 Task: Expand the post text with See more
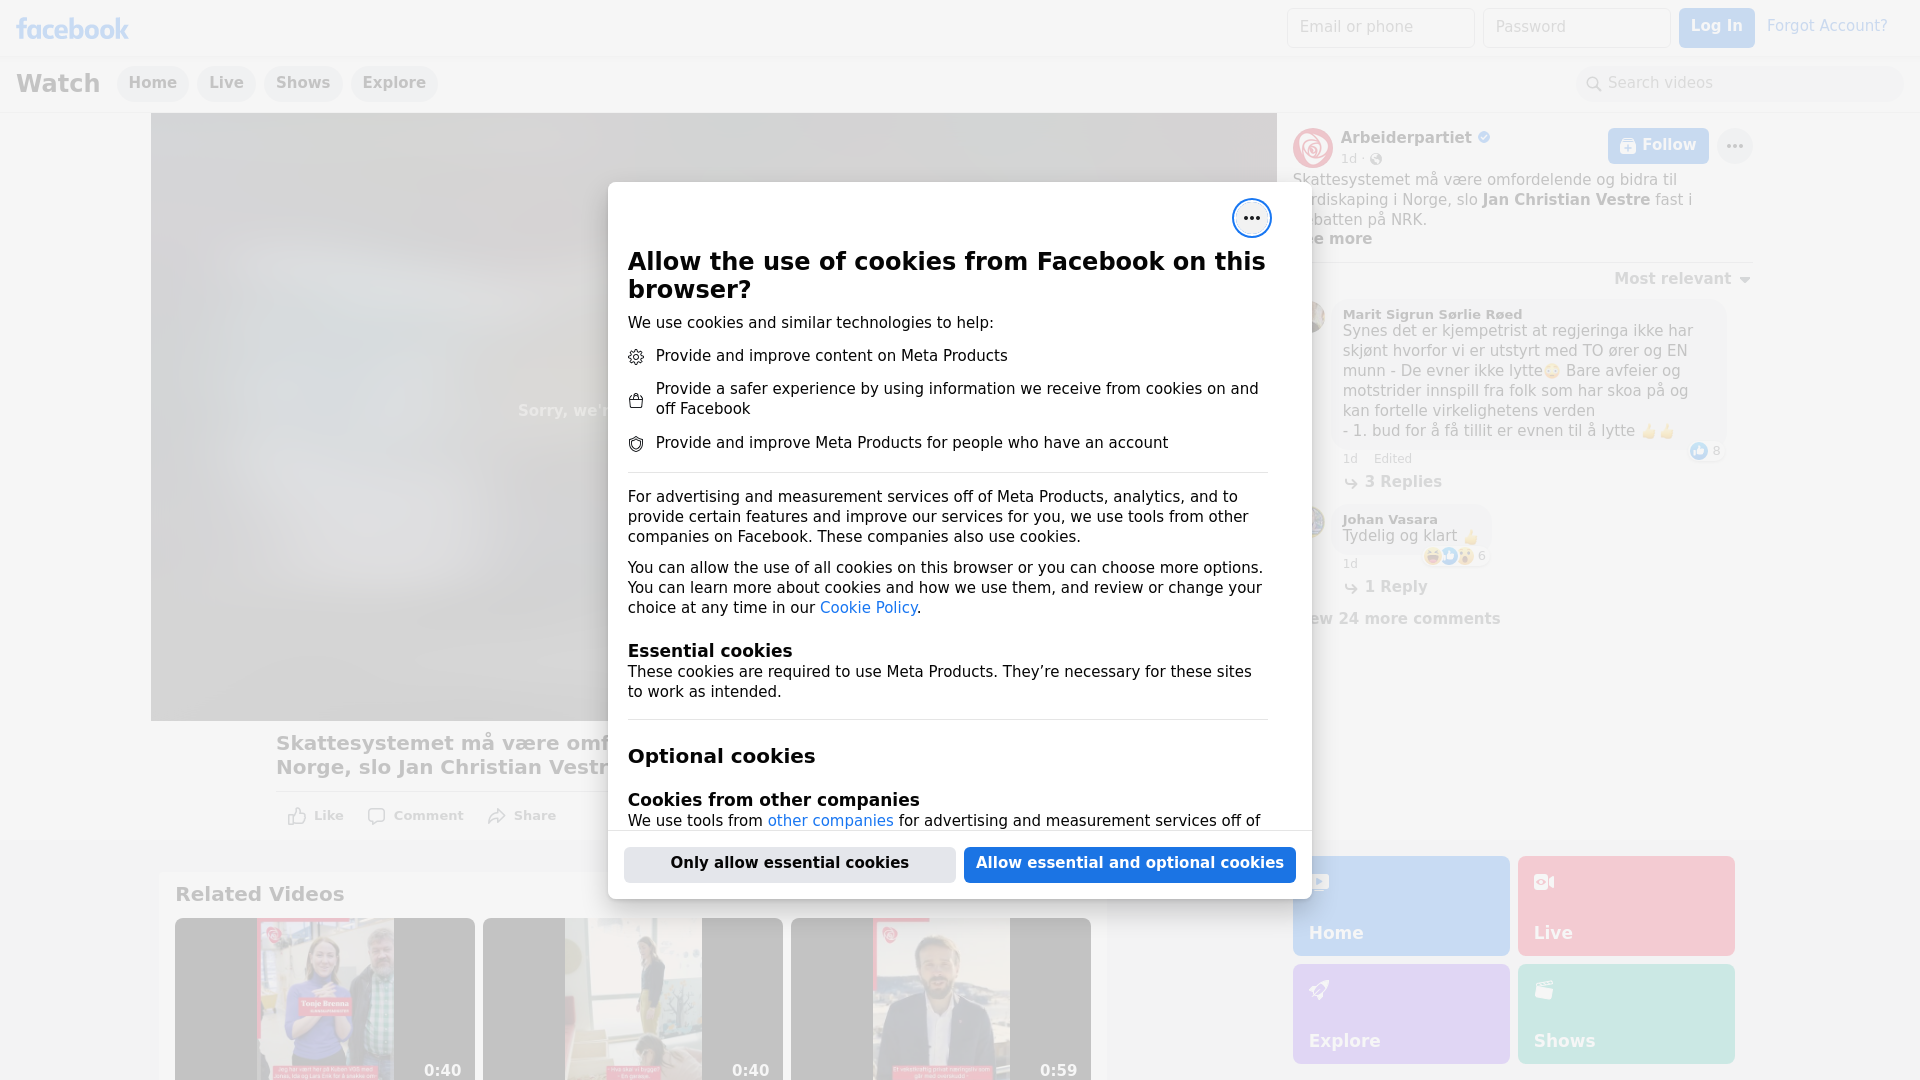[x=1342, y=239]
